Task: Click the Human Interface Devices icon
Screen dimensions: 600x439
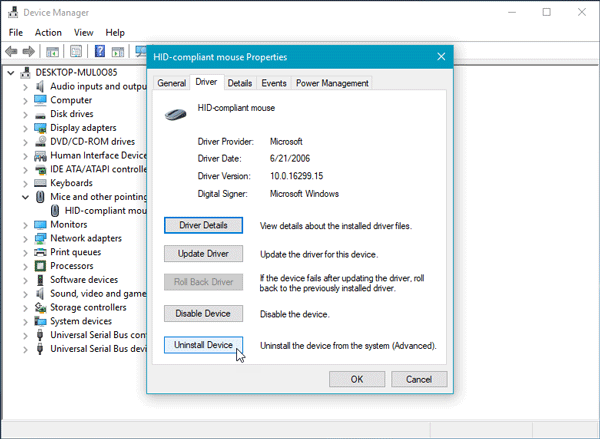Action: pos(40,155)
